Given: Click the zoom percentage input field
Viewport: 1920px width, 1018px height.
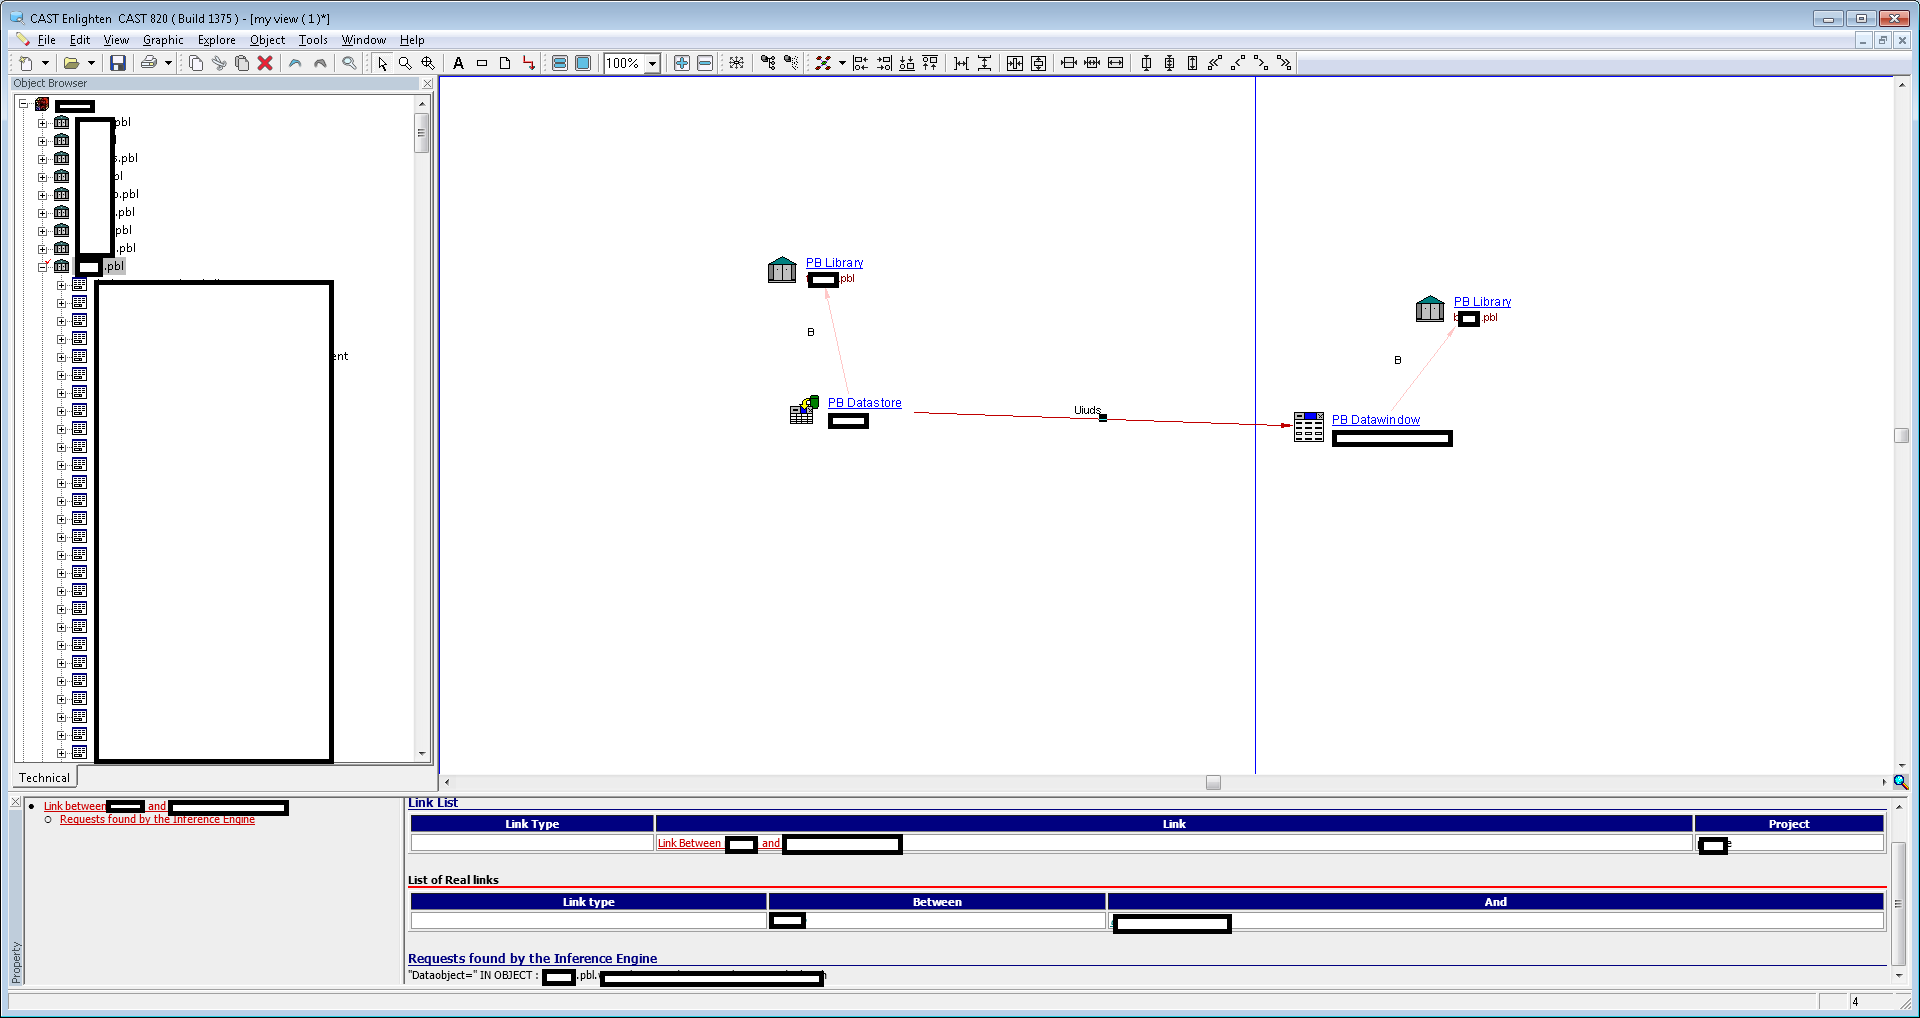Looking at the screenshot, I should (623, 63).
